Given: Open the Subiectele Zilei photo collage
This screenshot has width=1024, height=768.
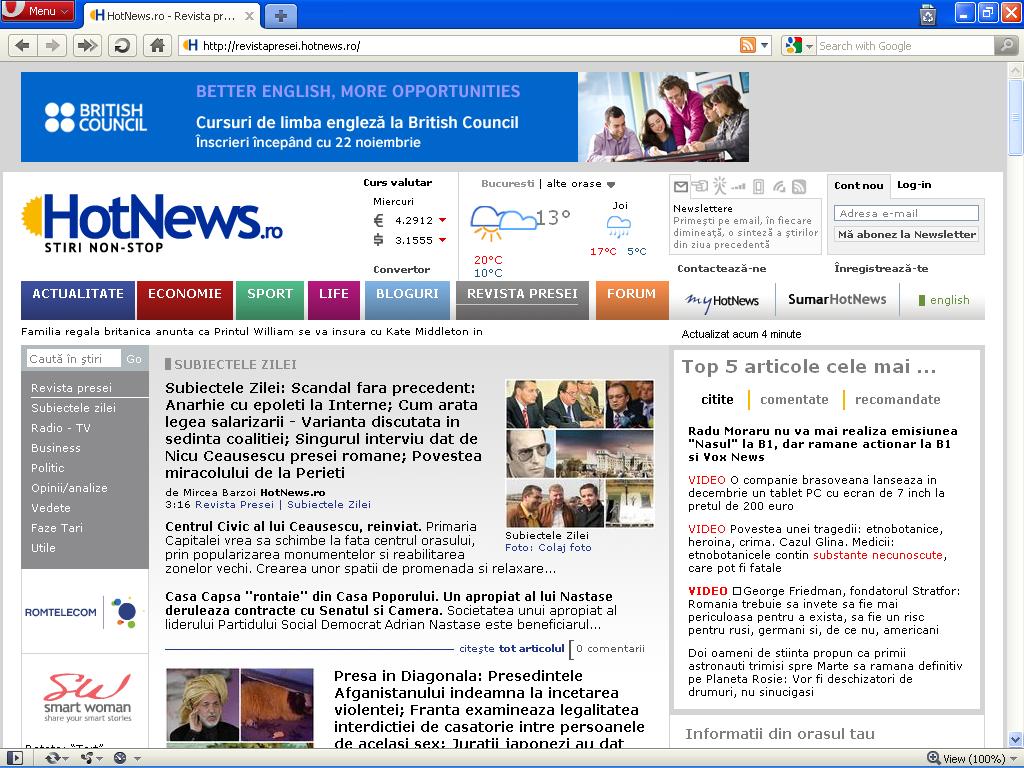Looking at the screenshot, I should coord(580,453).
